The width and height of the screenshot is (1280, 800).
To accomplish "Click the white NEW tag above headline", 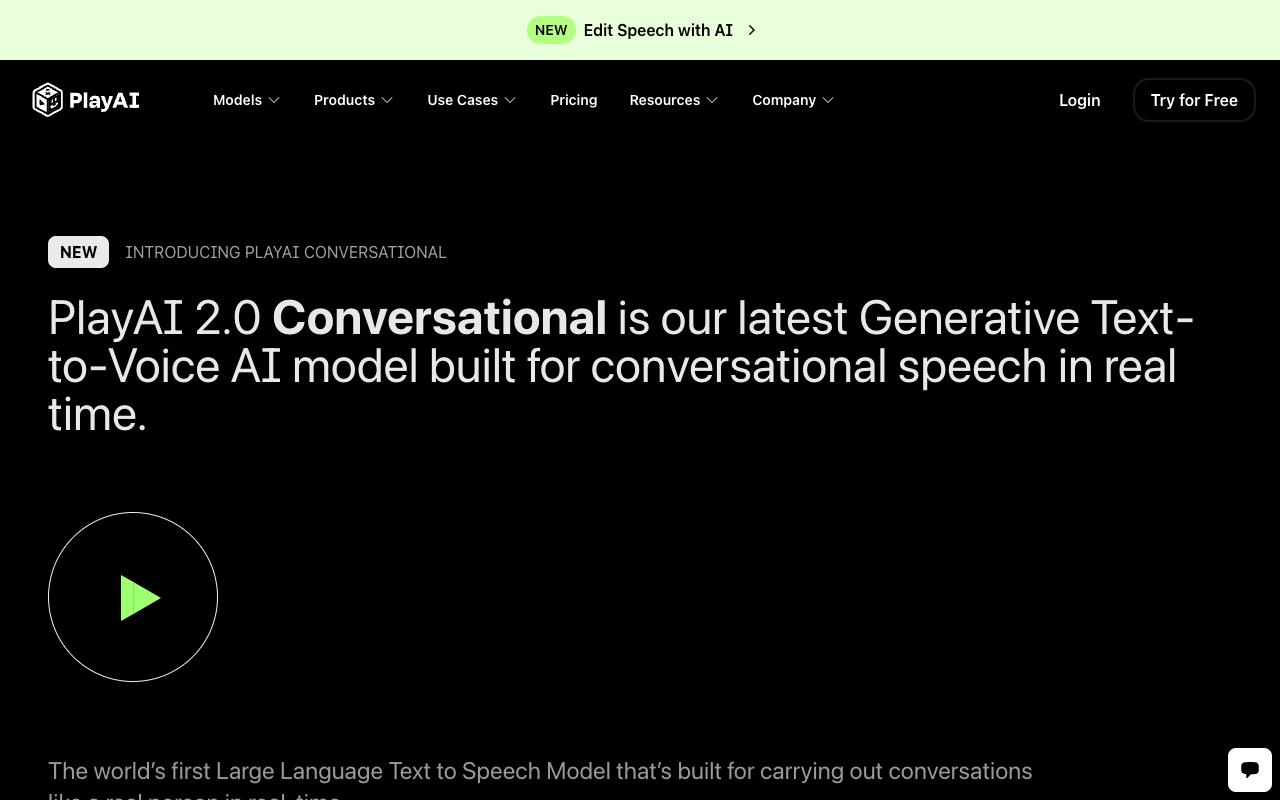I will coord(78,252).
